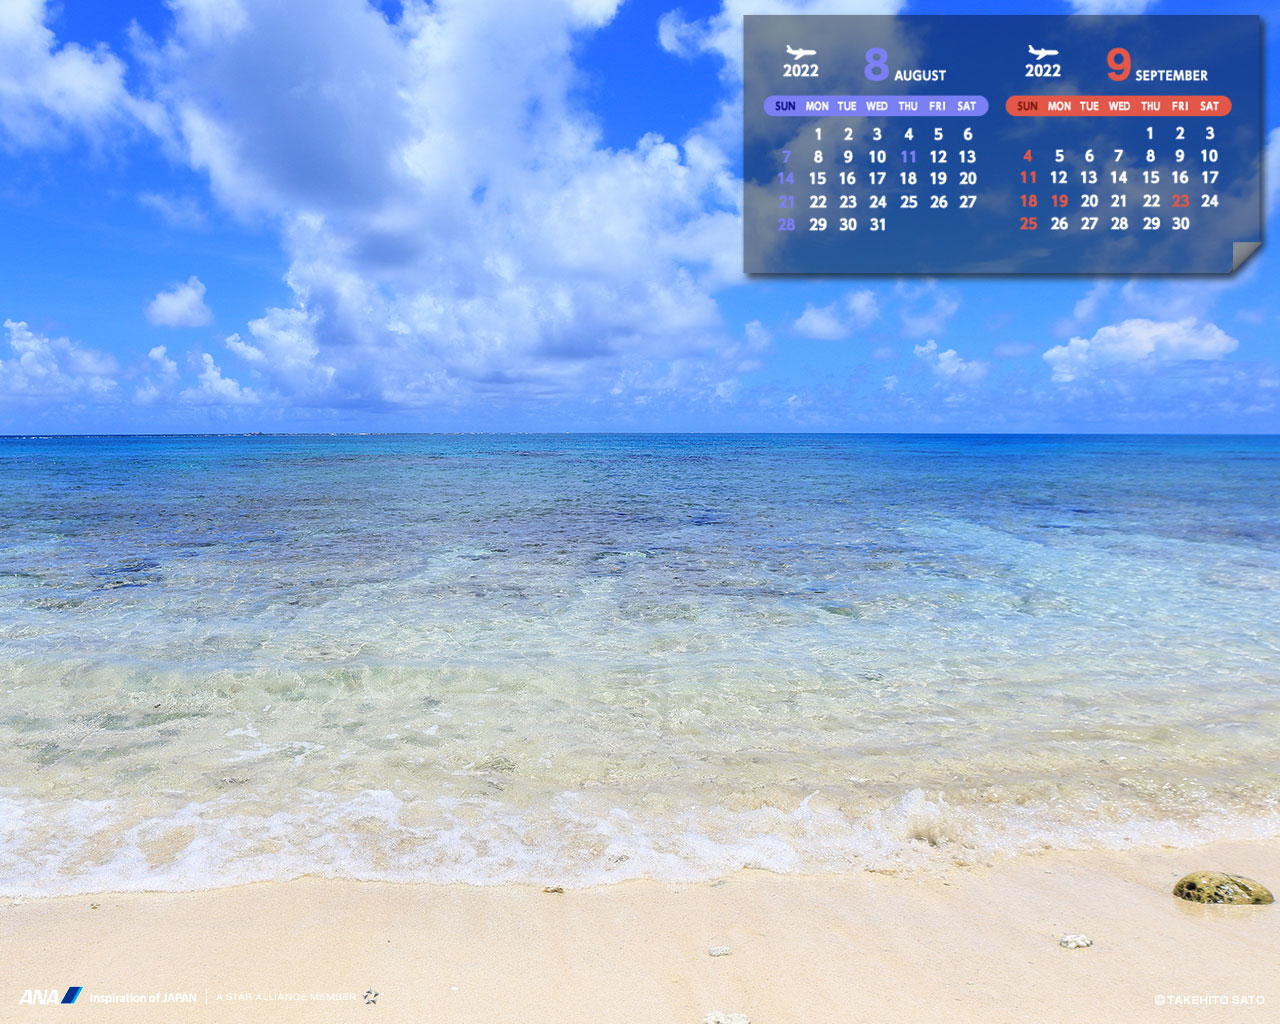This screenshot has width=1280, height=1024.
Task: Click the large red 9 numeral
Action: pos(1118,65)
